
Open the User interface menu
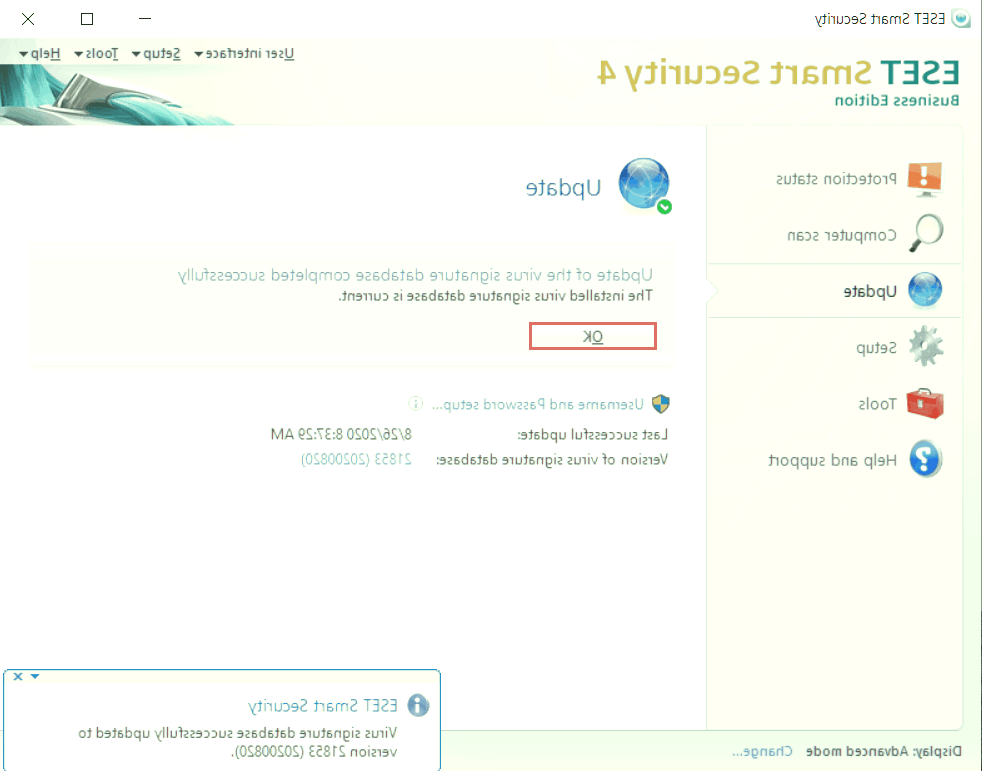244,53
